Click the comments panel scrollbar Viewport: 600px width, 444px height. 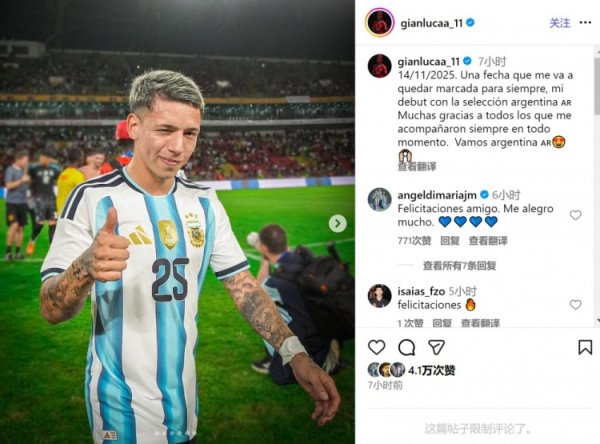597,86
